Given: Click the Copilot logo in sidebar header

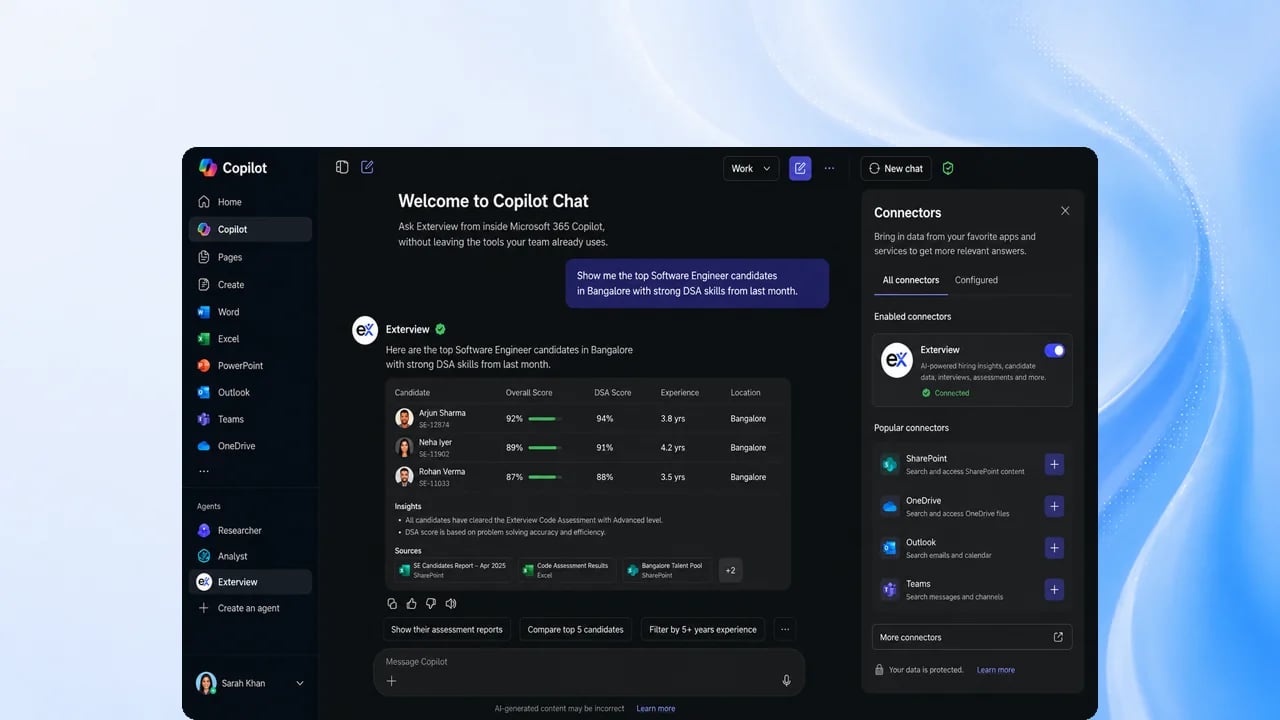Looking at the screenshot, I should coord(208,167).
